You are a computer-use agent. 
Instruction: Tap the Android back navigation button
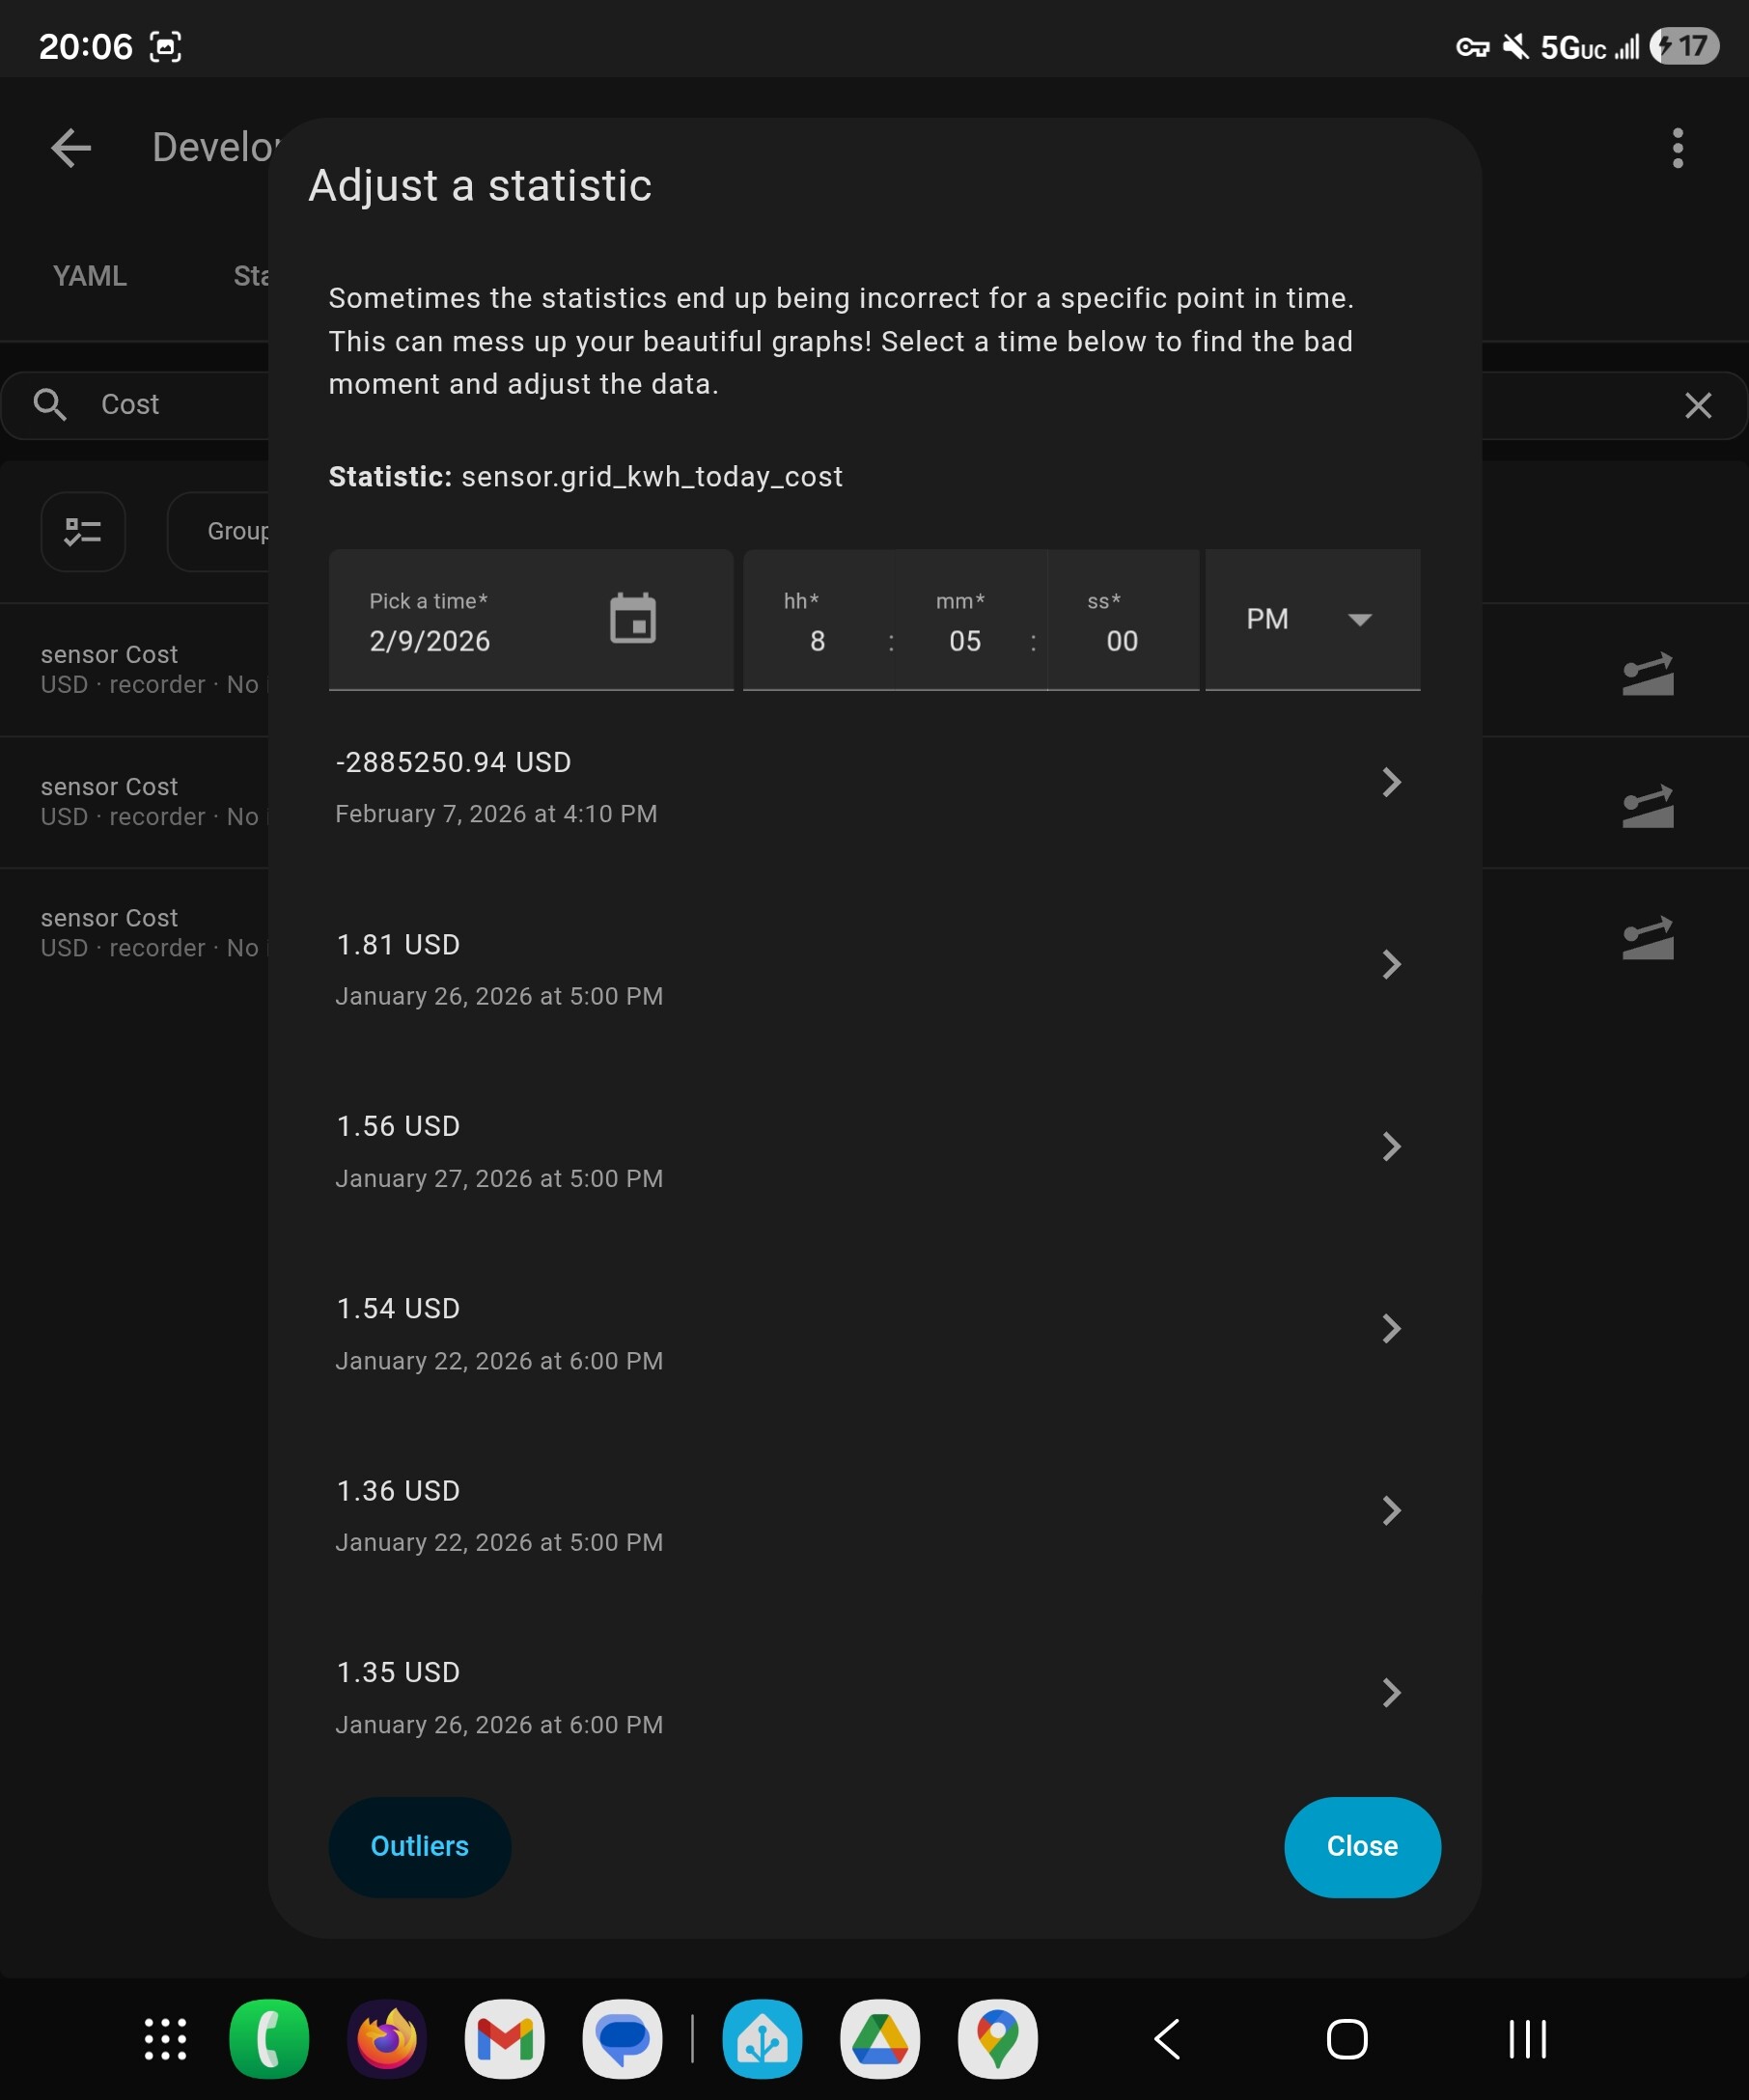[1167, 2039]
